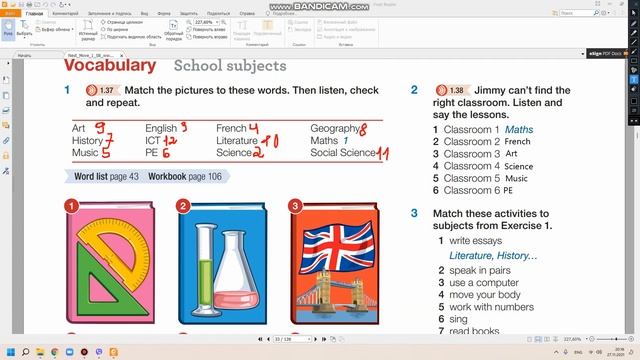Go to the previous page arrow
Screen dimensions: 640x360
point(268,339)
